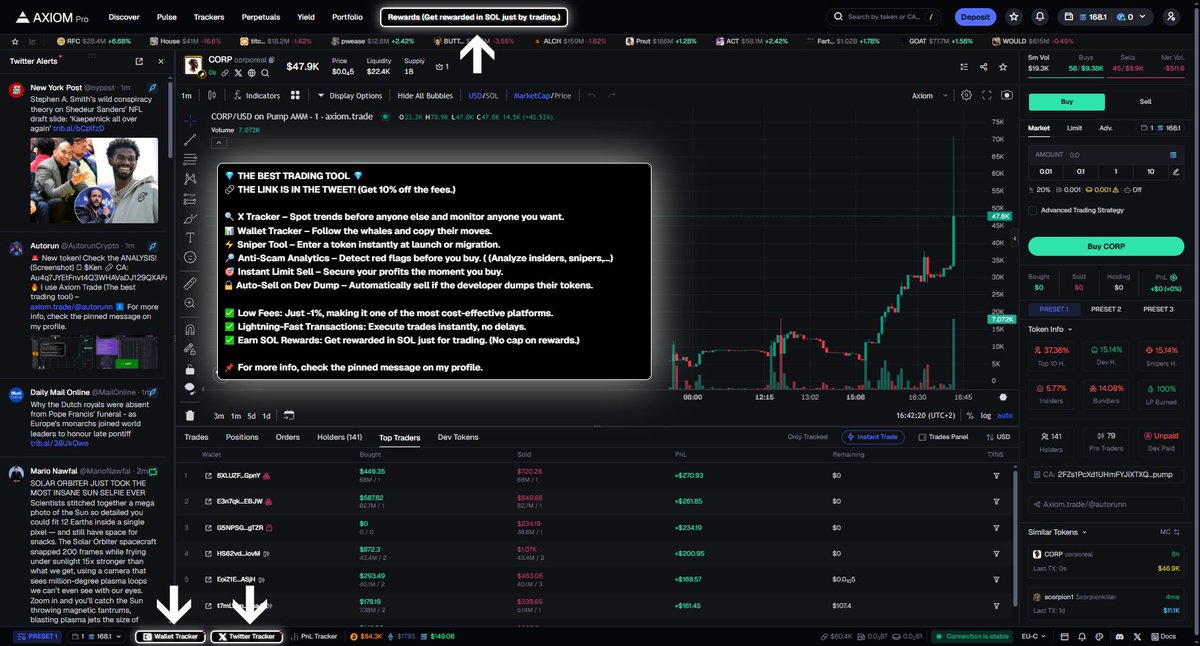
Task: Toggle Only Tracked filter
Action: (x=809, y=437)
